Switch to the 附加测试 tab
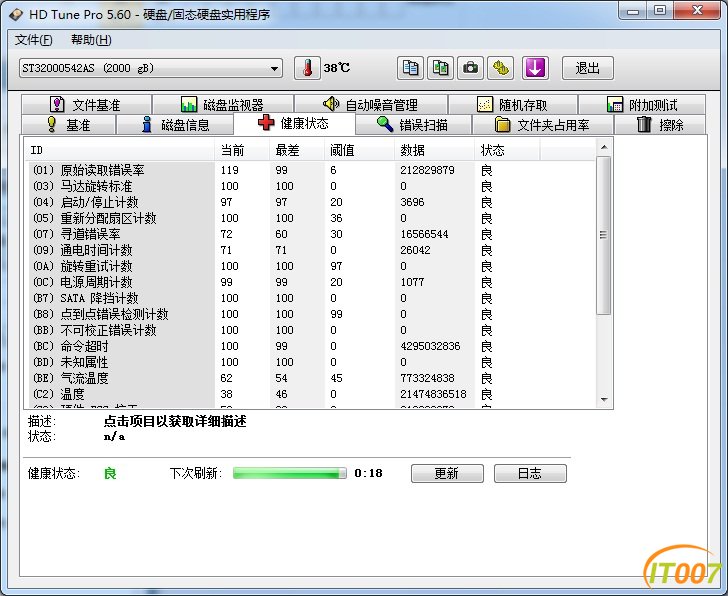The image size is (728, 596). coord(642,105)
